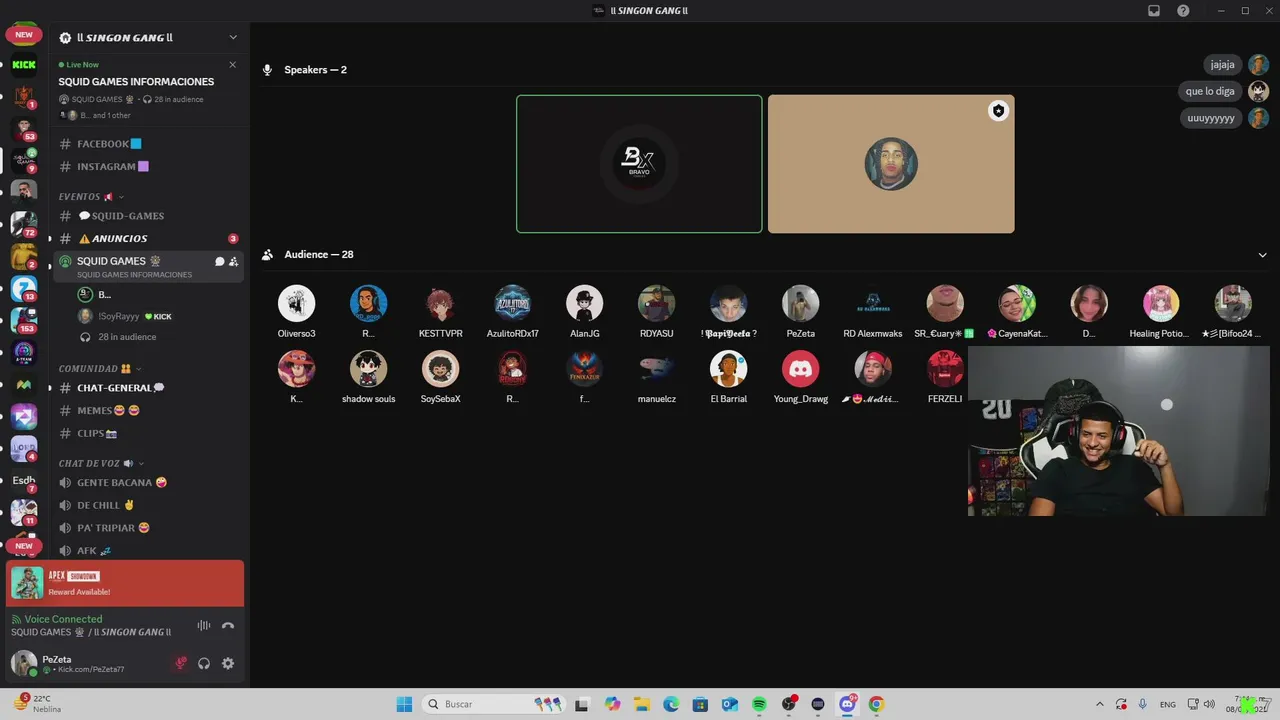
Task: Open Outlook from the taskbar
Action: pyautogui.click(x=730, y=704)
